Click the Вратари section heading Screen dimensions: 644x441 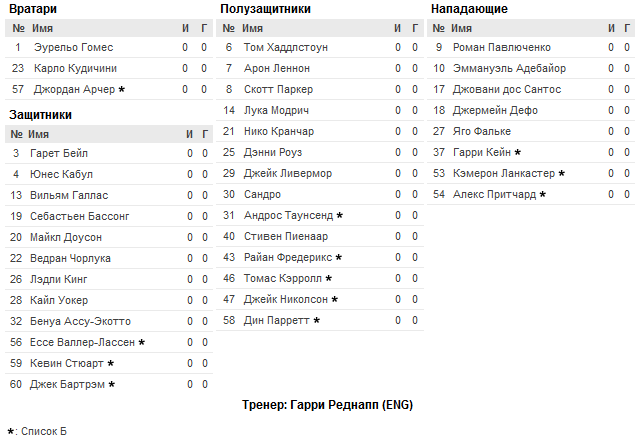click(x=33, y=9)
